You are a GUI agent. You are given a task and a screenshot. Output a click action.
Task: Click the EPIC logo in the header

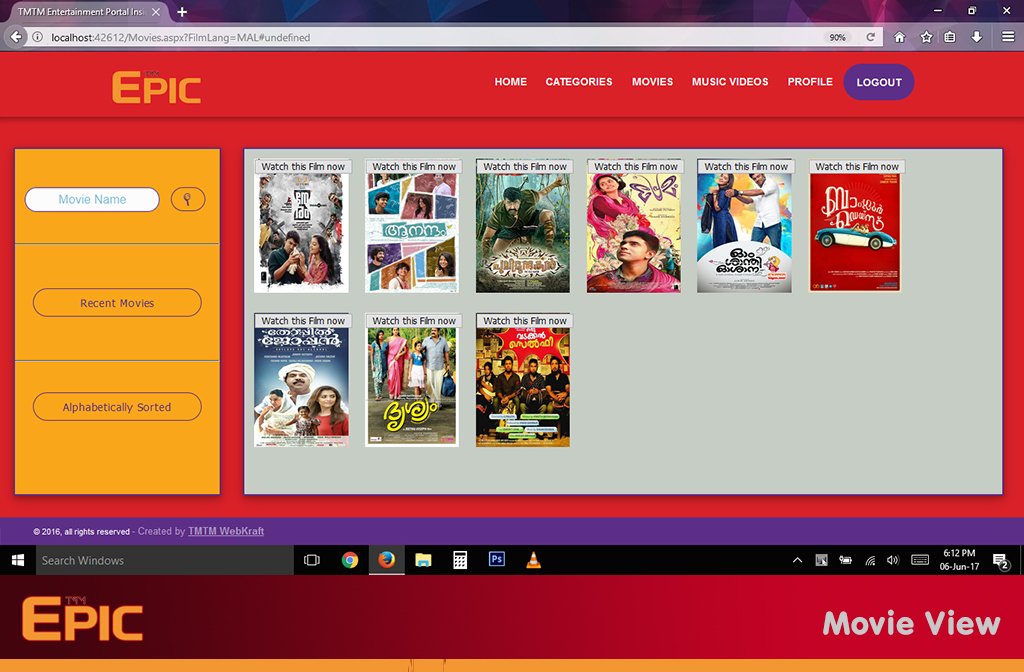(x=157, y=87)
